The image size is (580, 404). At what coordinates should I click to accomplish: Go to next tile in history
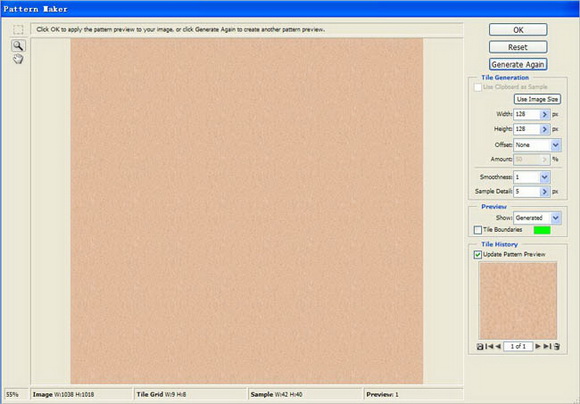click(538, 347)
